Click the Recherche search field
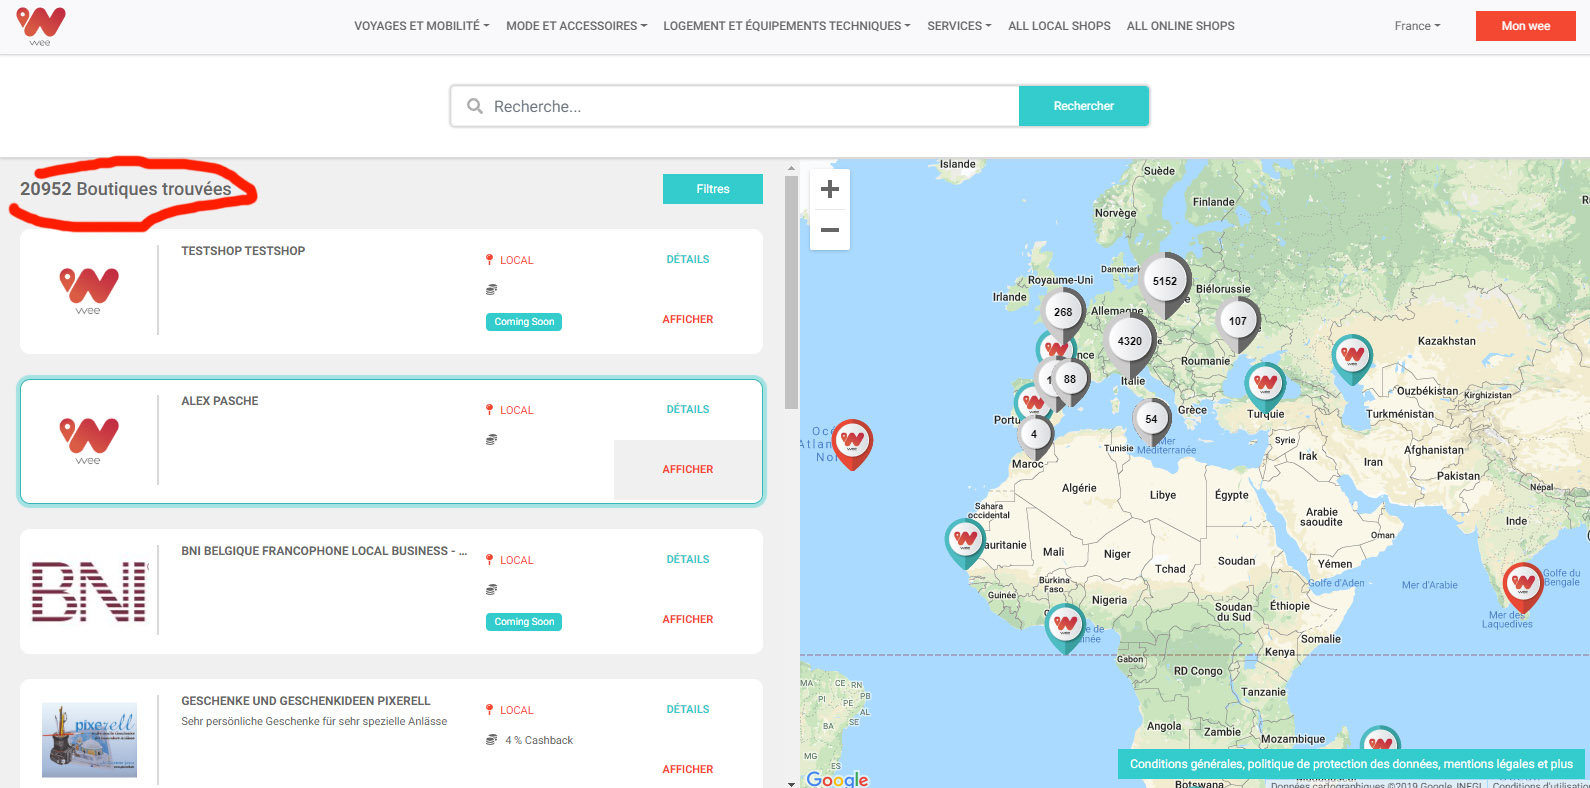 tap(740, 106)
